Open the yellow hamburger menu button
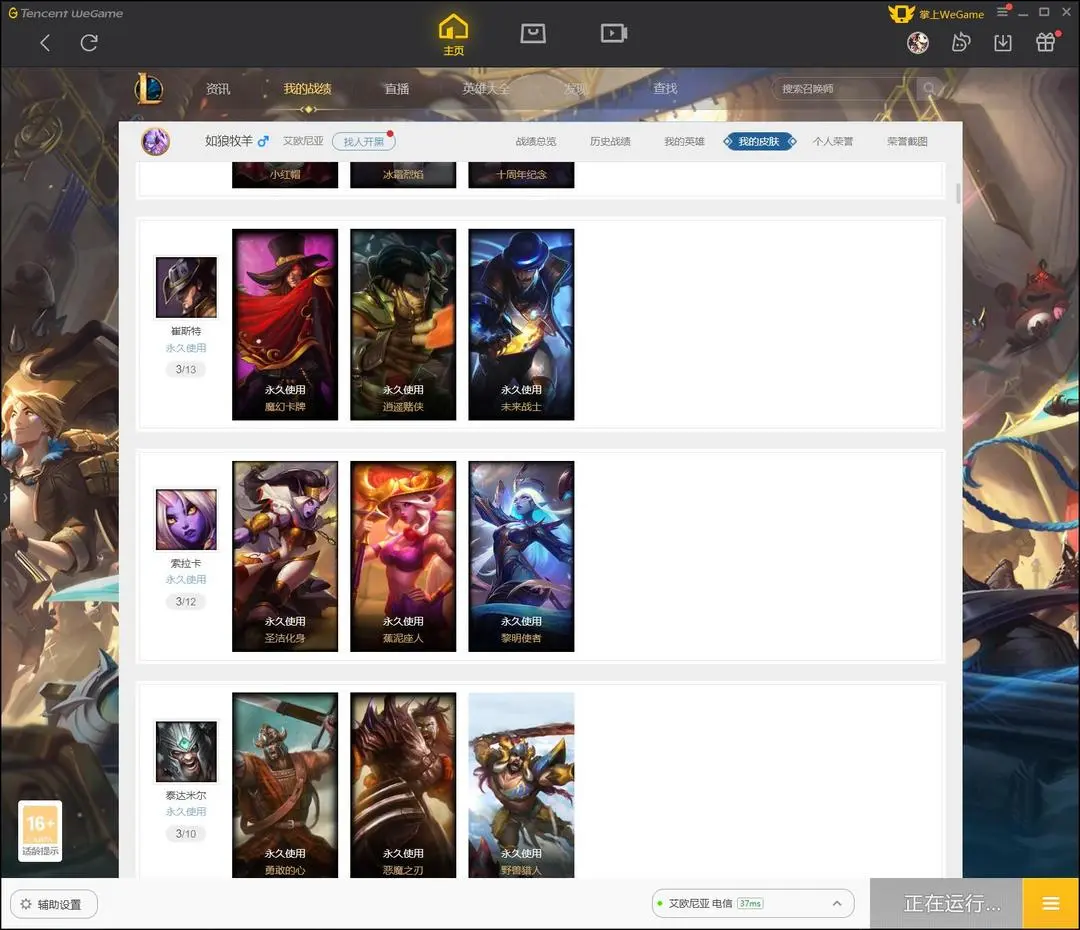This screenshot has width=1080, height=930. [x=1050, y=903]
